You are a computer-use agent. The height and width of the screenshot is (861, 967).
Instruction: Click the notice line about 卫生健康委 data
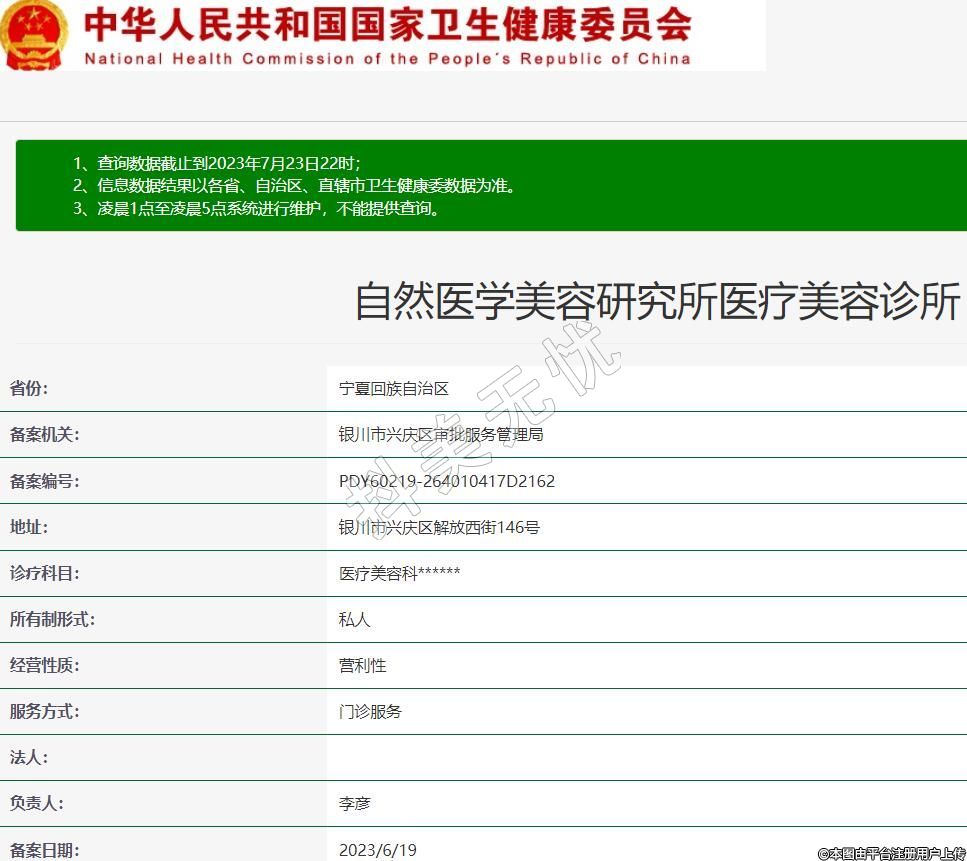tap(294, 186)
